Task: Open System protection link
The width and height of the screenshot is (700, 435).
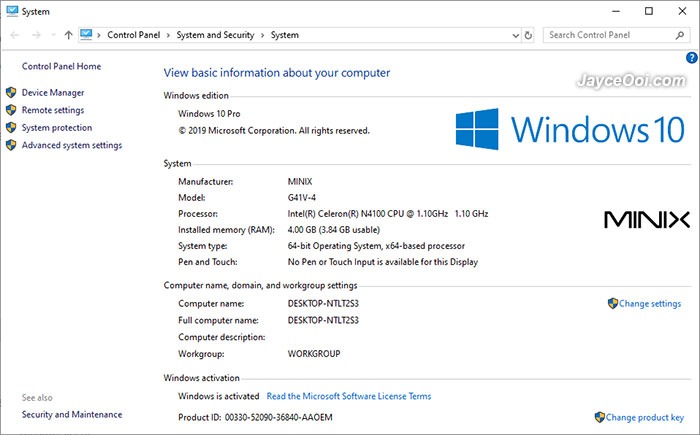Action: 57,127
